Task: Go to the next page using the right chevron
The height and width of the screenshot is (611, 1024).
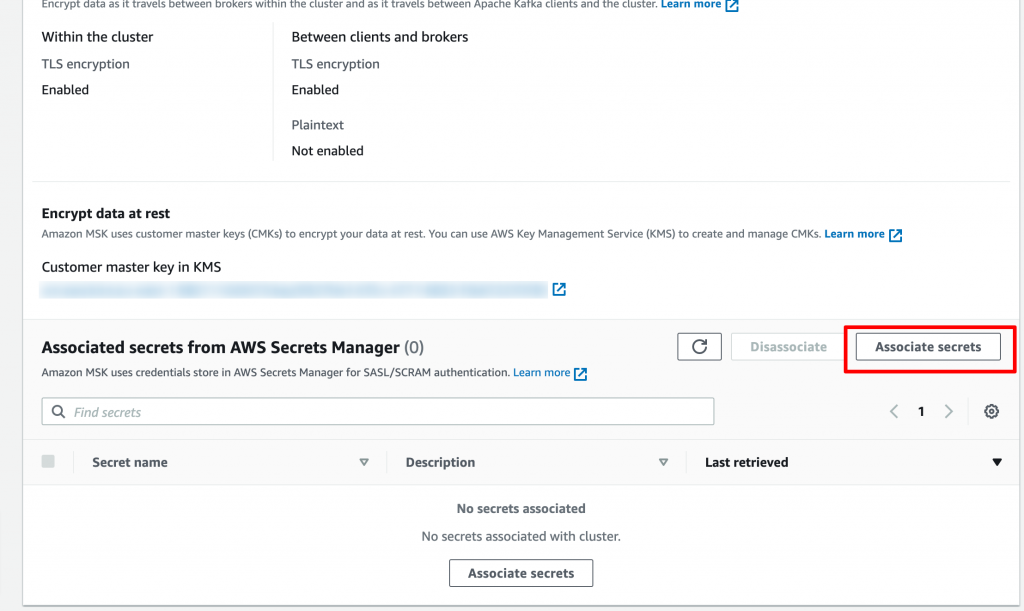Action: pyautogui.click(x=948, y=411)
